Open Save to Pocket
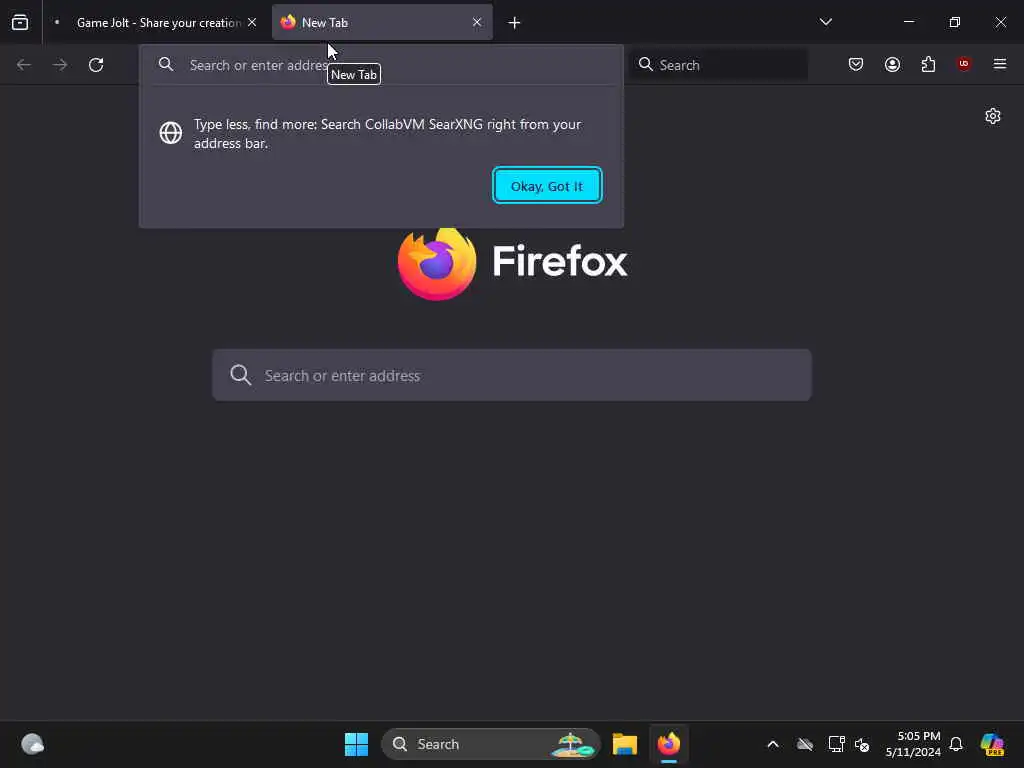The image size is (1024, 768). pyautogui.click(x=856, y=64)
